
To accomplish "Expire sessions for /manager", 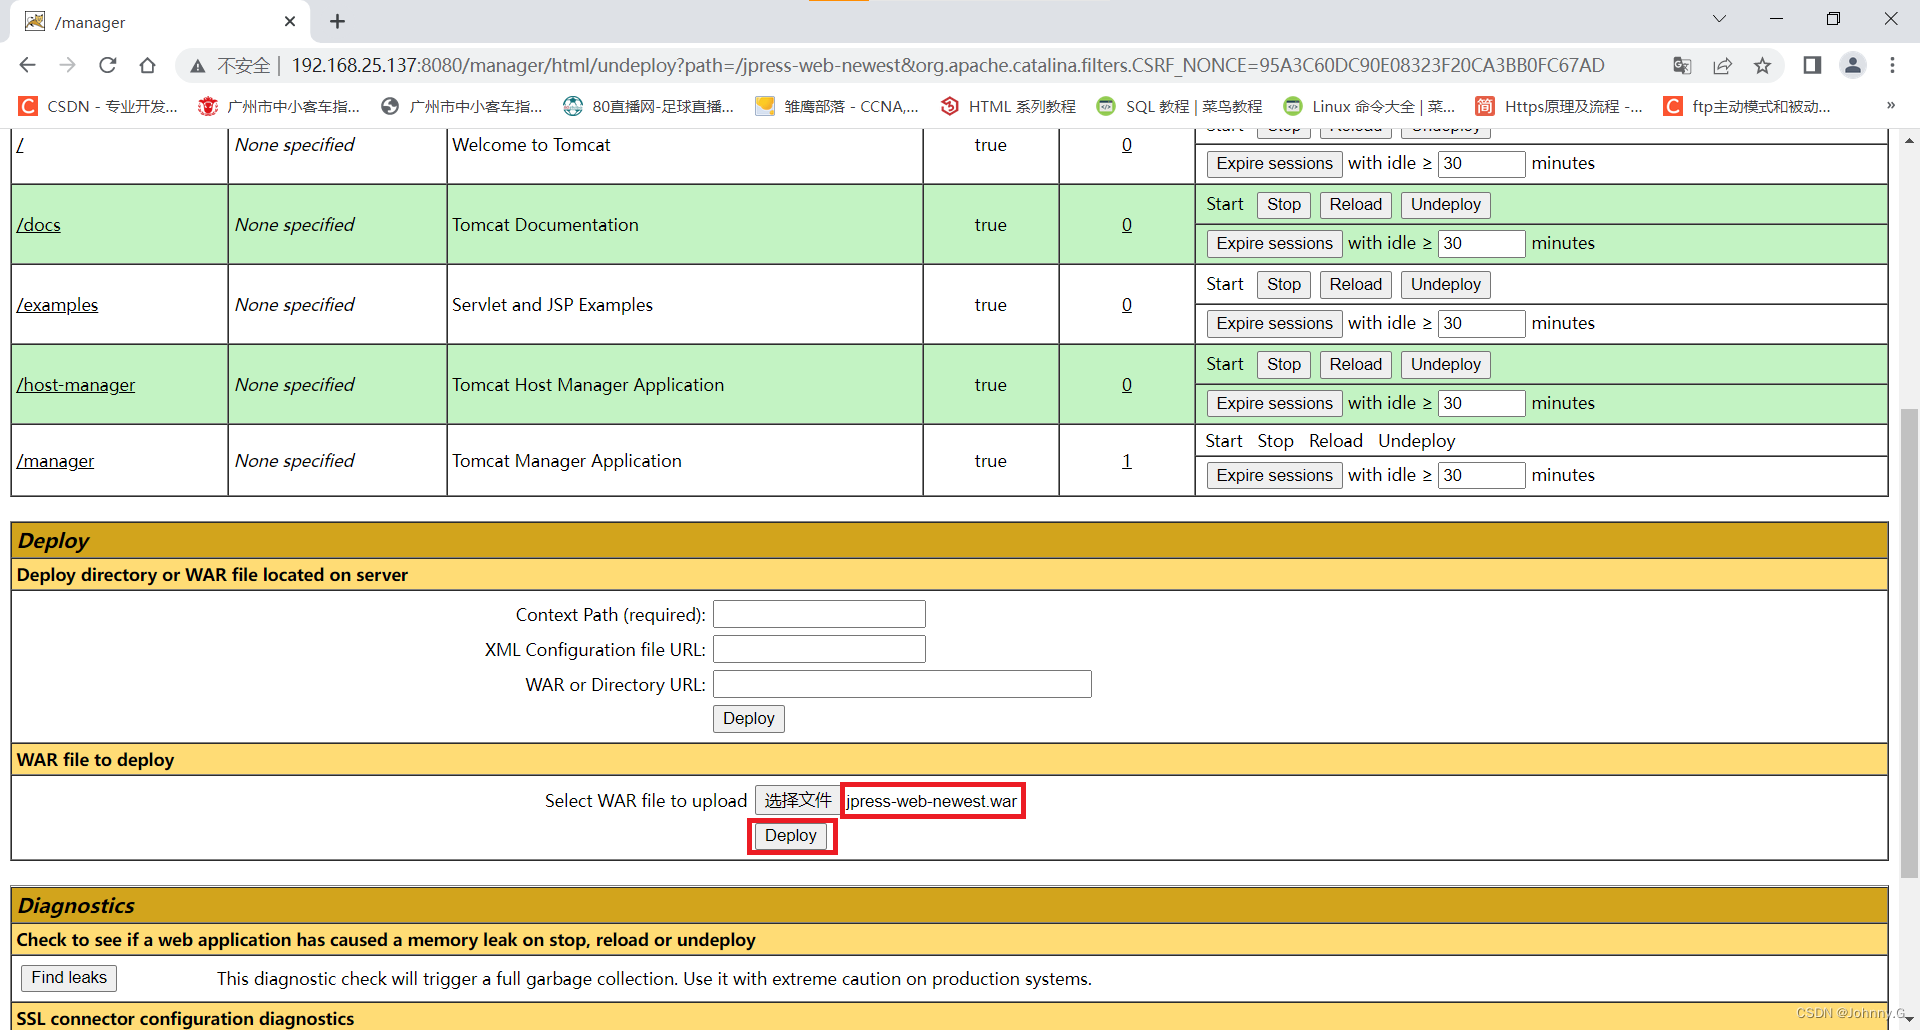I will pos(1274,475).
